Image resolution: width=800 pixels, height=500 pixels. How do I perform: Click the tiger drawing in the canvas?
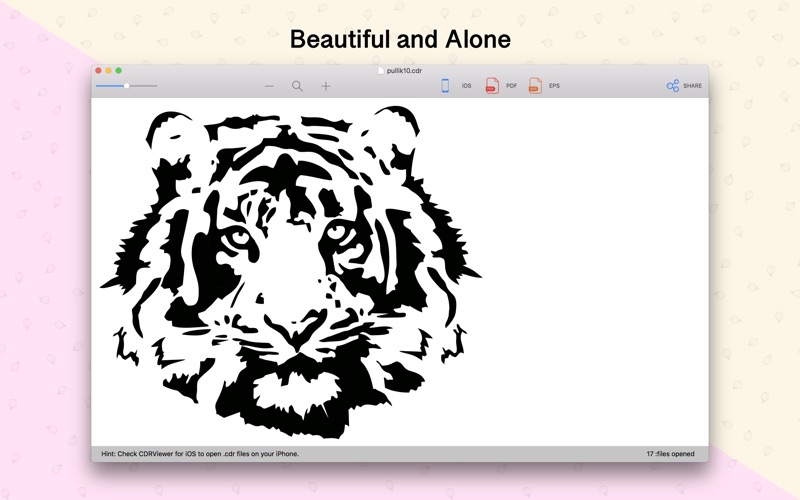click(x=291, y=271)
